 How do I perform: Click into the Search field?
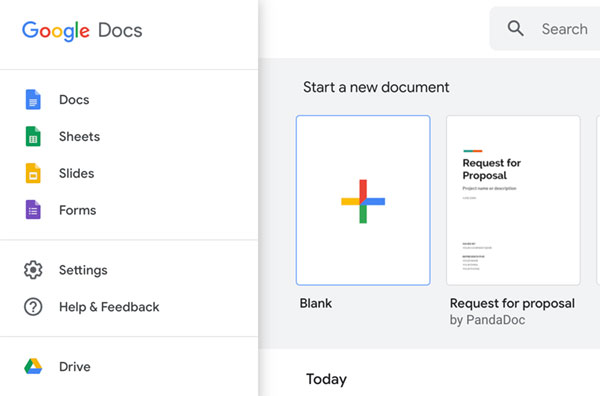pyautogui.click(x=545, y=29)
